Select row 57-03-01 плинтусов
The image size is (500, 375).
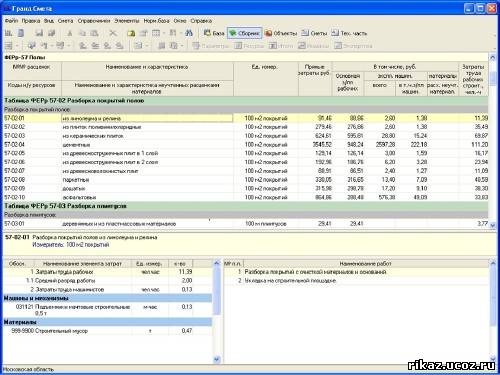click(246, 224)
